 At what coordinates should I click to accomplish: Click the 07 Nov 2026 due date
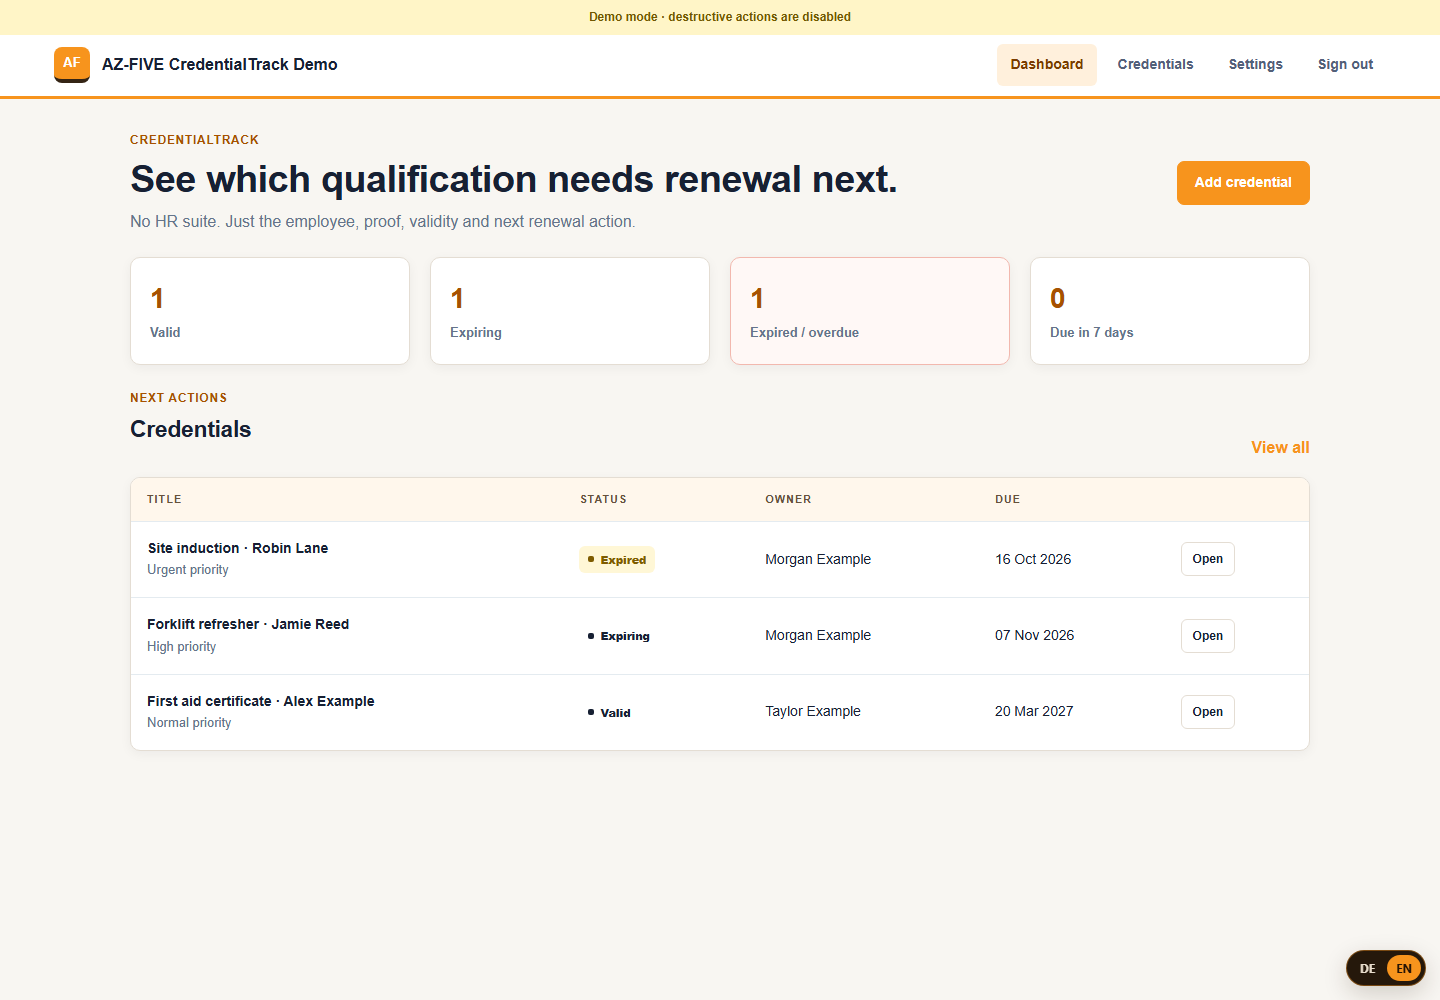tap(1034, 635)
